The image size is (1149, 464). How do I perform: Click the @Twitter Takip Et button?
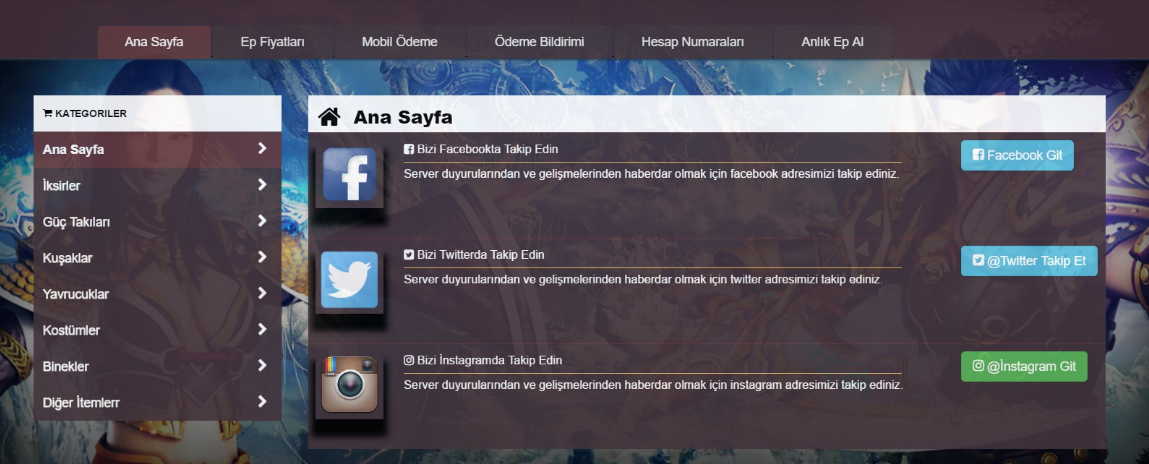click(1029, 261)
